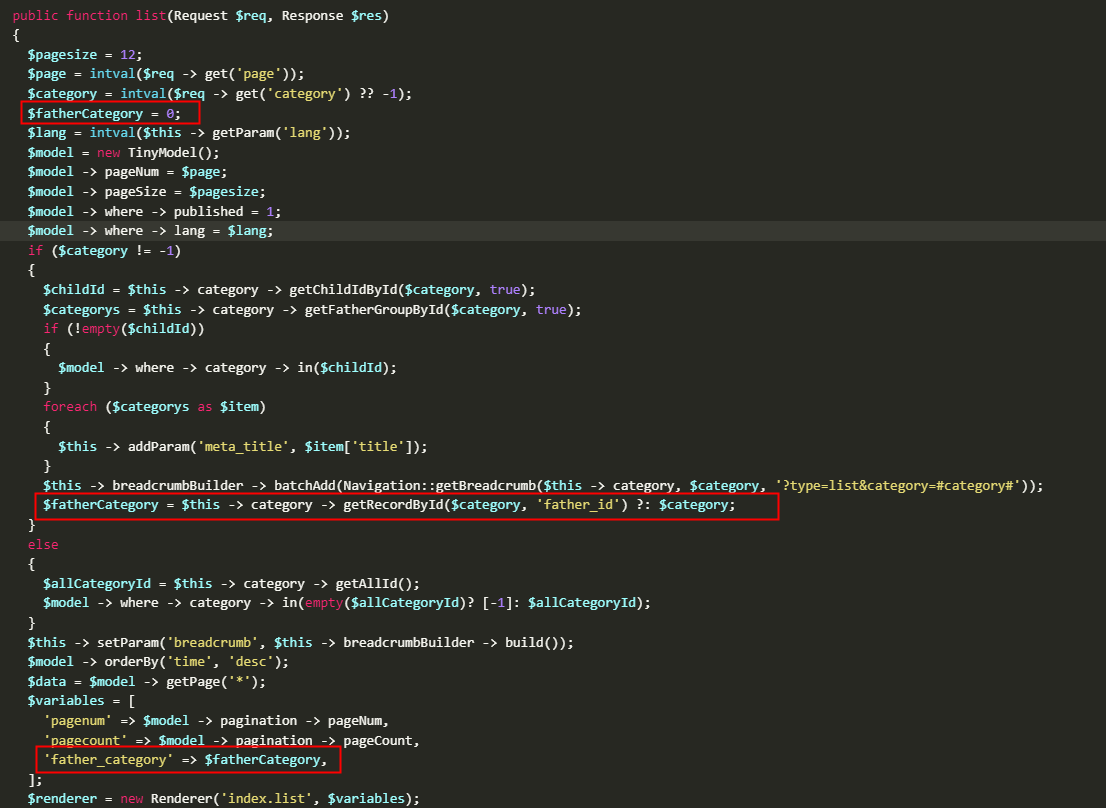Click the 'foreach ($categorys as $item)' line
This screenshot has height=808, width=1106.
point(154,407)
